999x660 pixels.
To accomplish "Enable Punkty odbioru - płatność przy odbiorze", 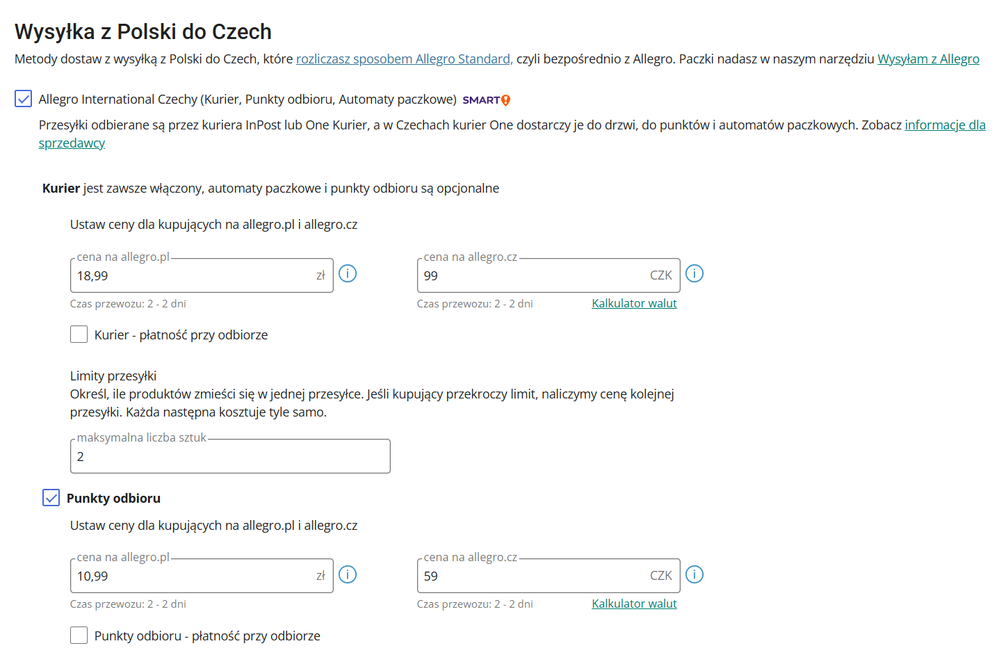I will [79, 635].
